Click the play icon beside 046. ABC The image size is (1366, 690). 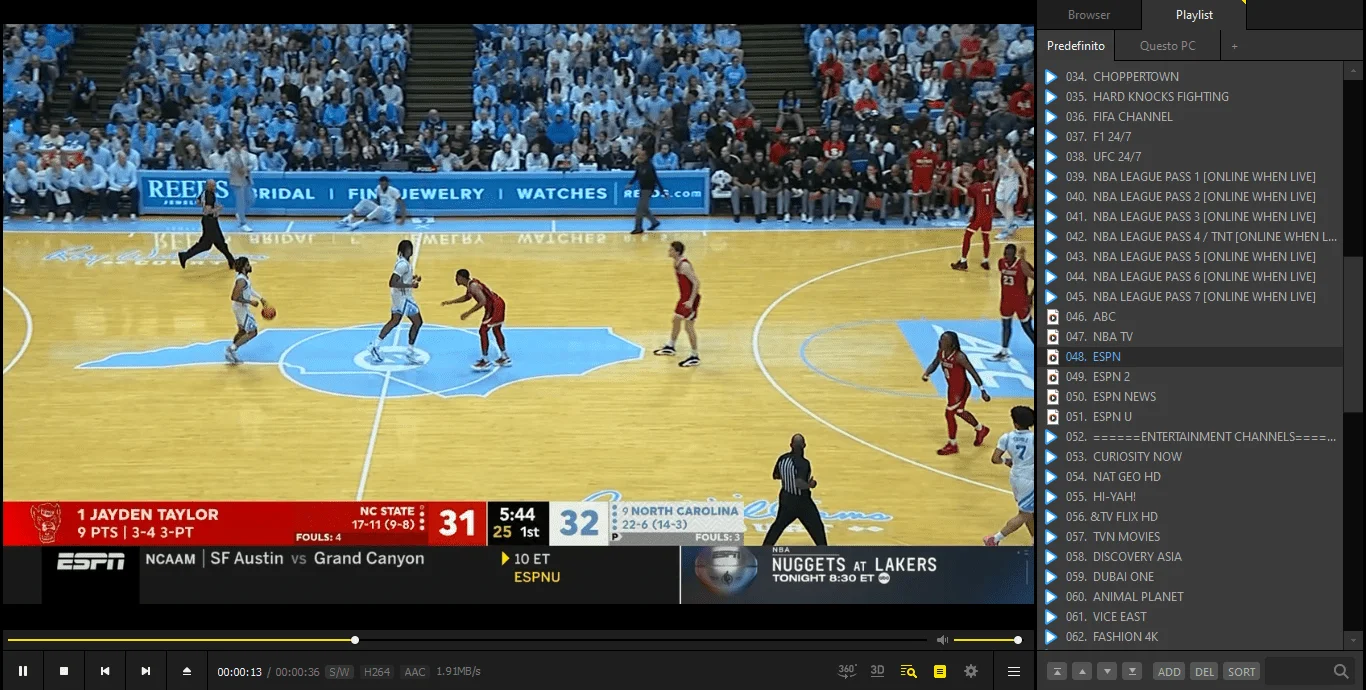(1052, 317)
